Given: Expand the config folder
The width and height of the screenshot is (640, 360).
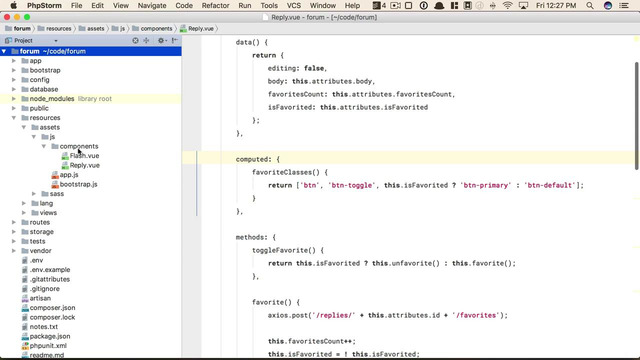Looking at the screenshot, I should (x=14, y=80).
